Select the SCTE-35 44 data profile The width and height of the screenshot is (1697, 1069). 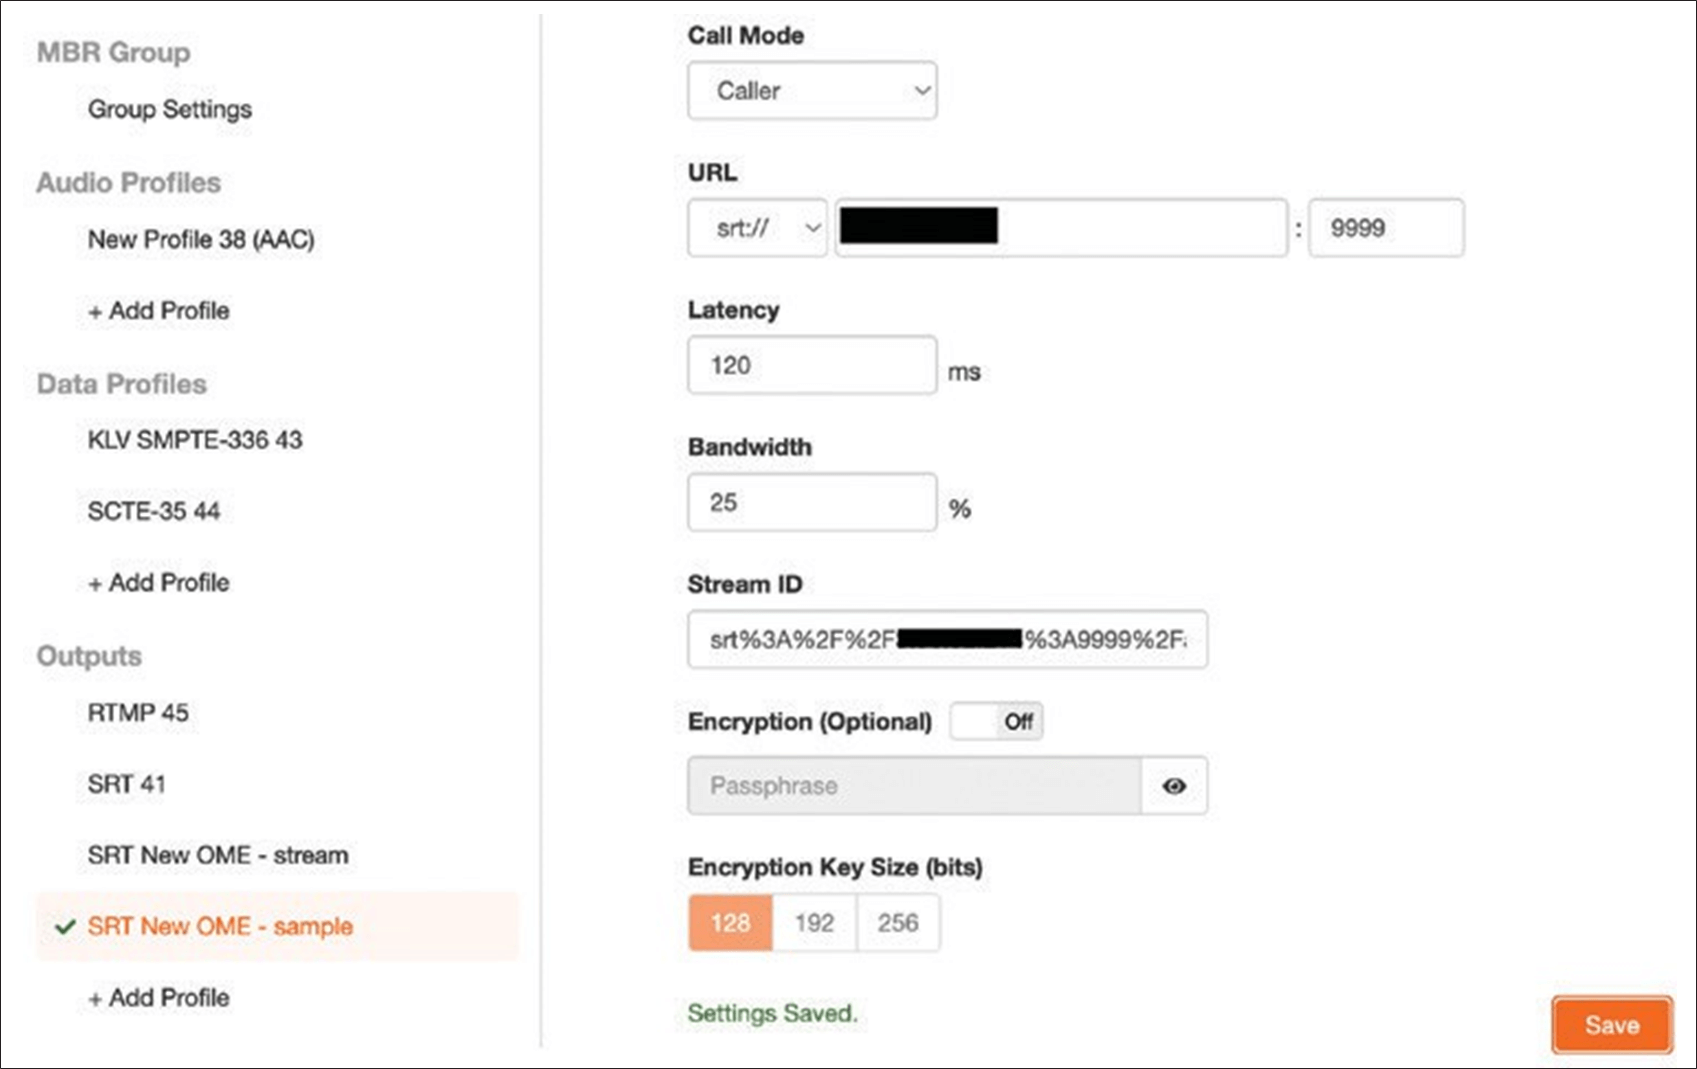tap(154, 511)
